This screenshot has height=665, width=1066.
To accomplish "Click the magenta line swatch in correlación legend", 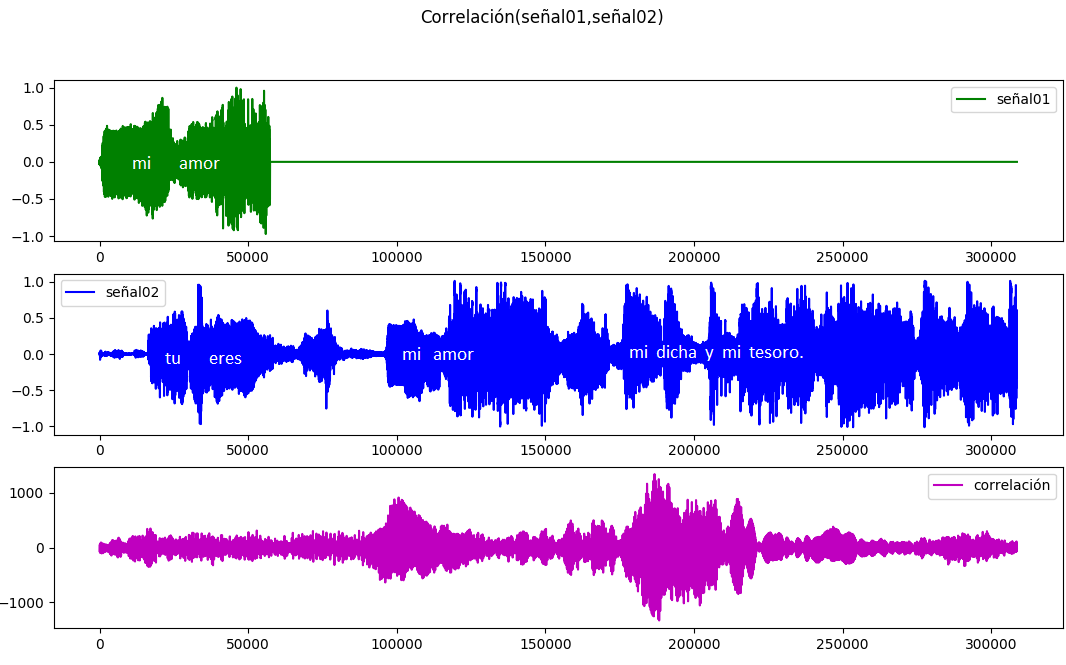I will (948, 486).
